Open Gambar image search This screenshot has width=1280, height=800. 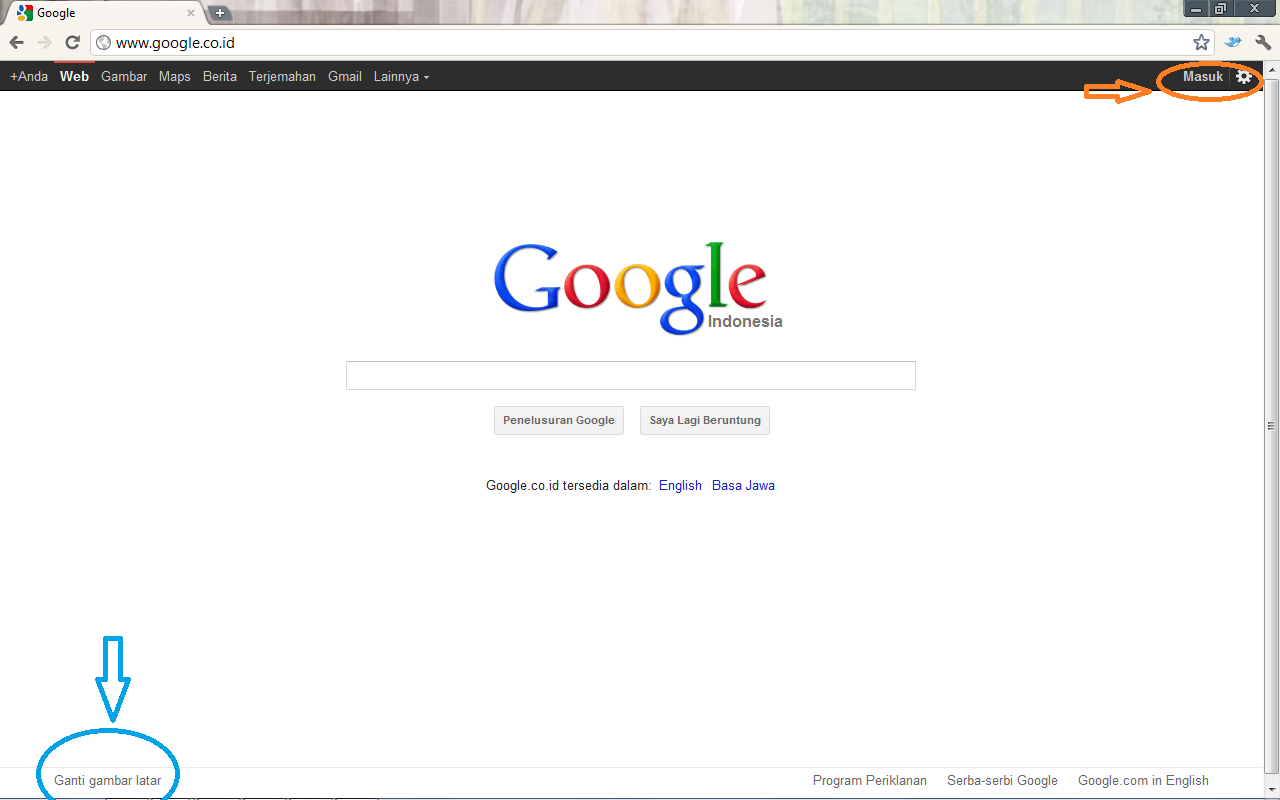tap(124, 76)
